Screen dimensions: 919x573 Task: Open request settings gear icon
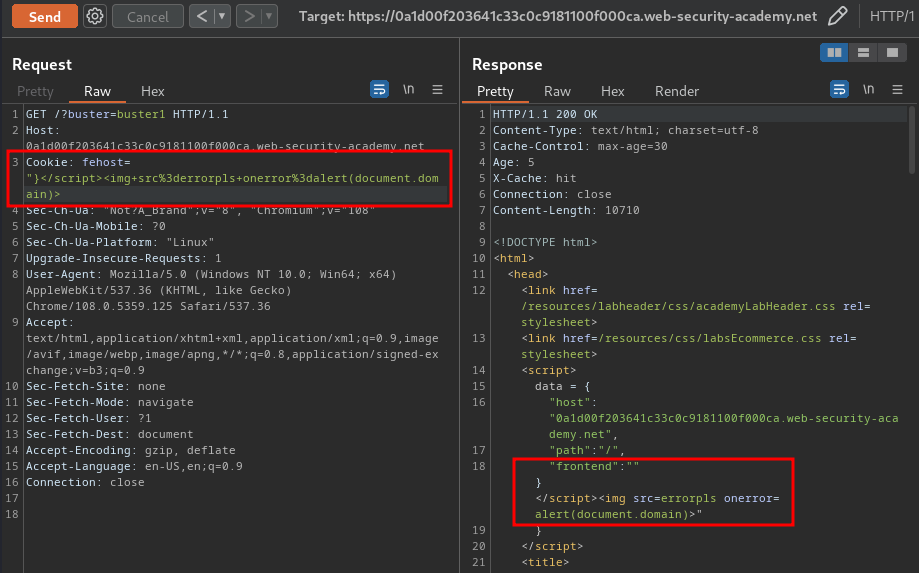(x=95, y=16)
